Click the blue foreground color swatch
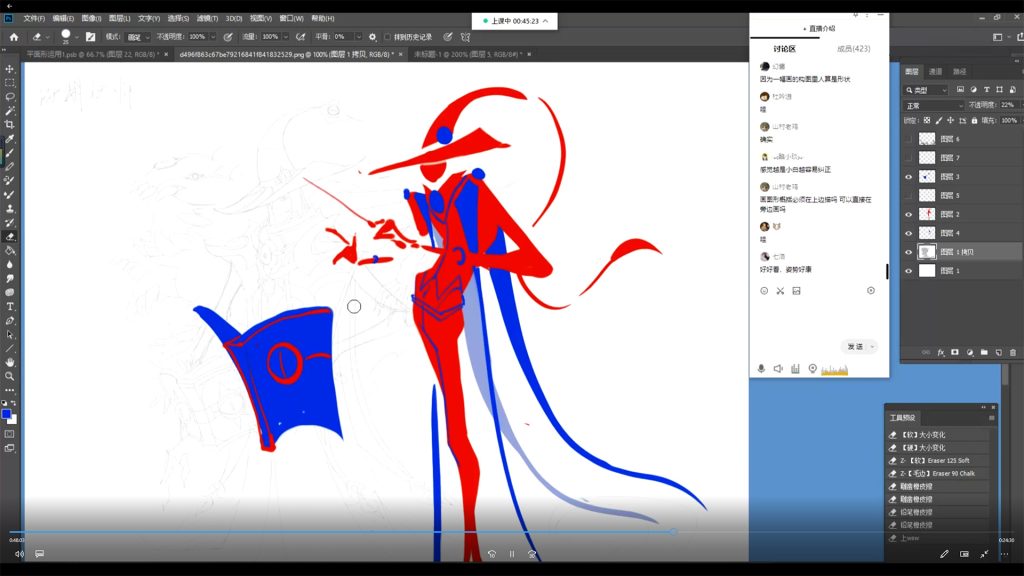1024x576 pixels. (7, 412)
